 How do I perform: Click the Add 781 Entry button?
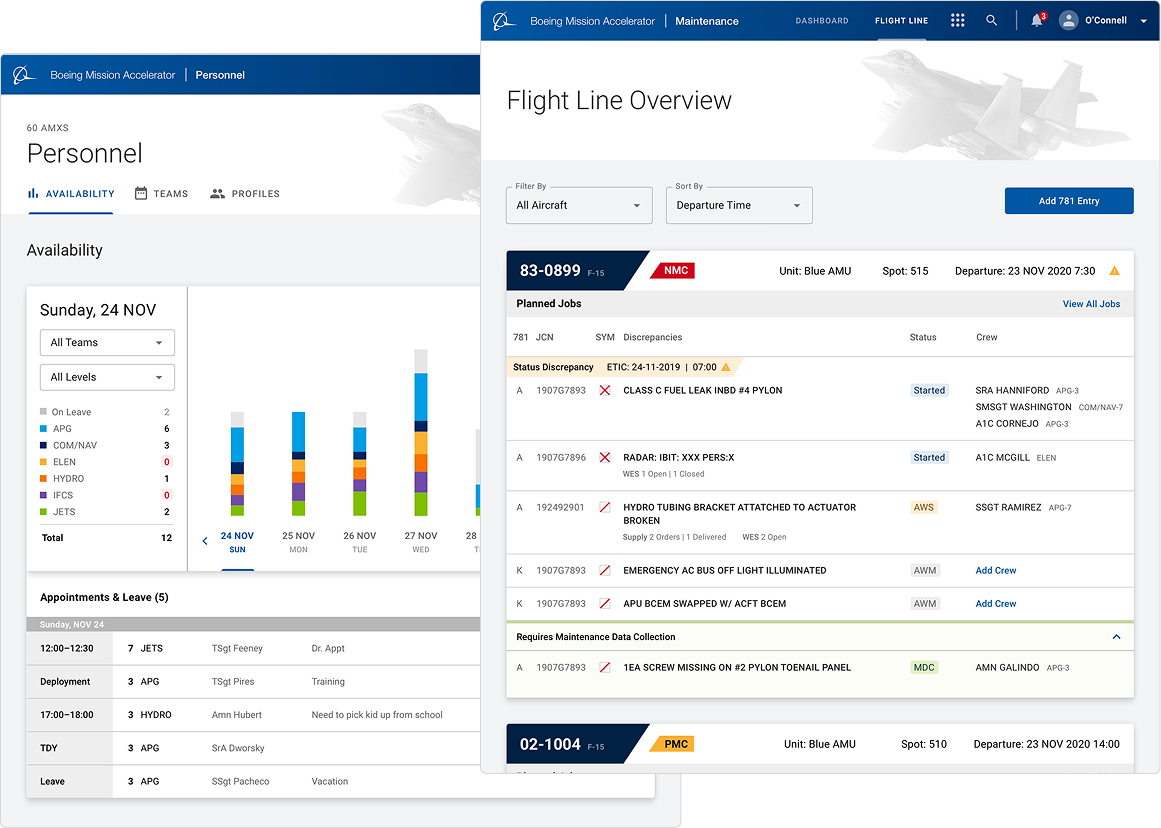coord(1068,201)
